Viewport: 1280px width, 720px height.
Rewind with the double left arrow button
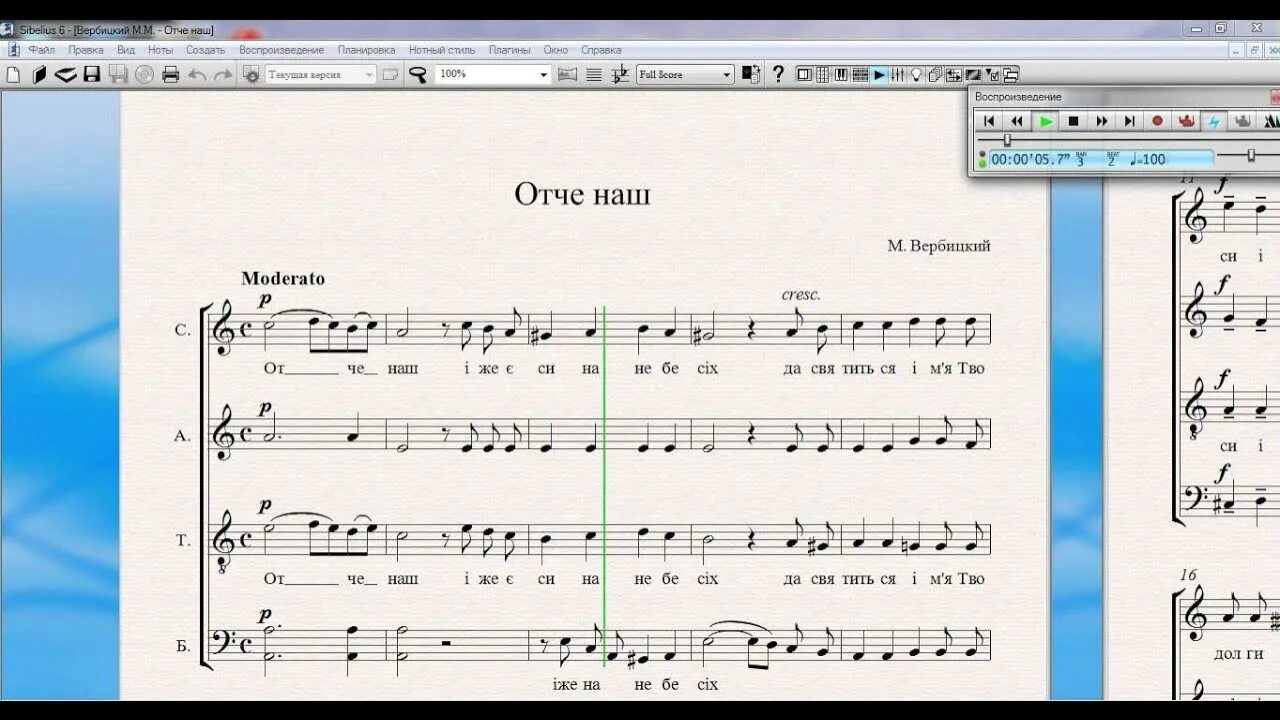coord(1017,121)
